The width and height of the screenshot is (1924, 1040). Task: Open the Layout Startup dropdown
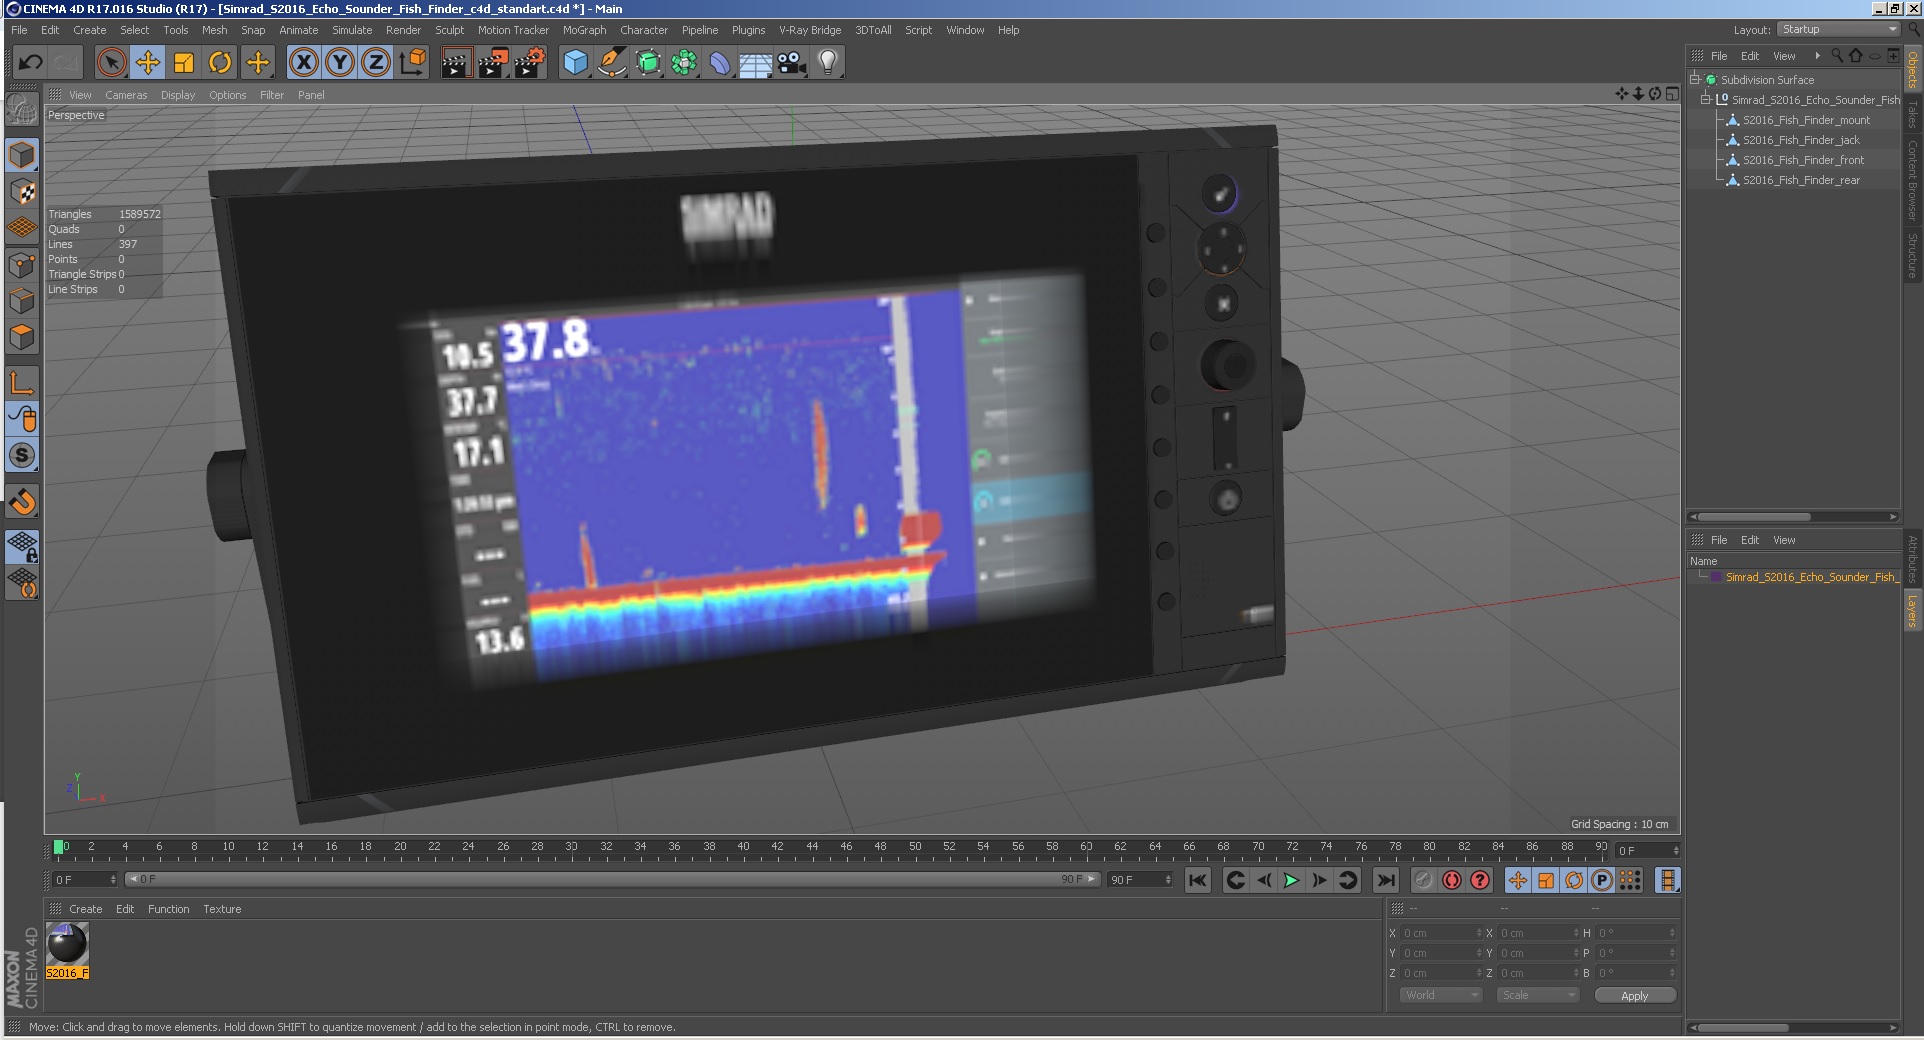(1839, 29)
